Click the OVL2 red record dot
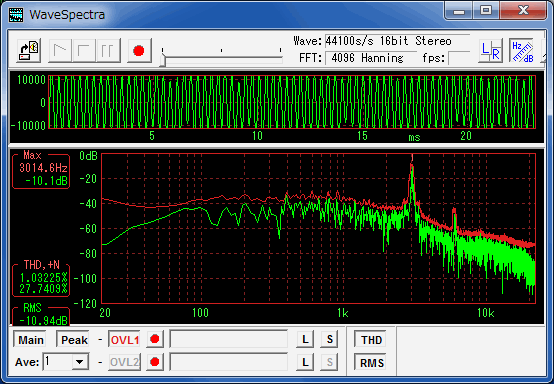The height and width of the screenshot is (384, 554). coord(155,362)
